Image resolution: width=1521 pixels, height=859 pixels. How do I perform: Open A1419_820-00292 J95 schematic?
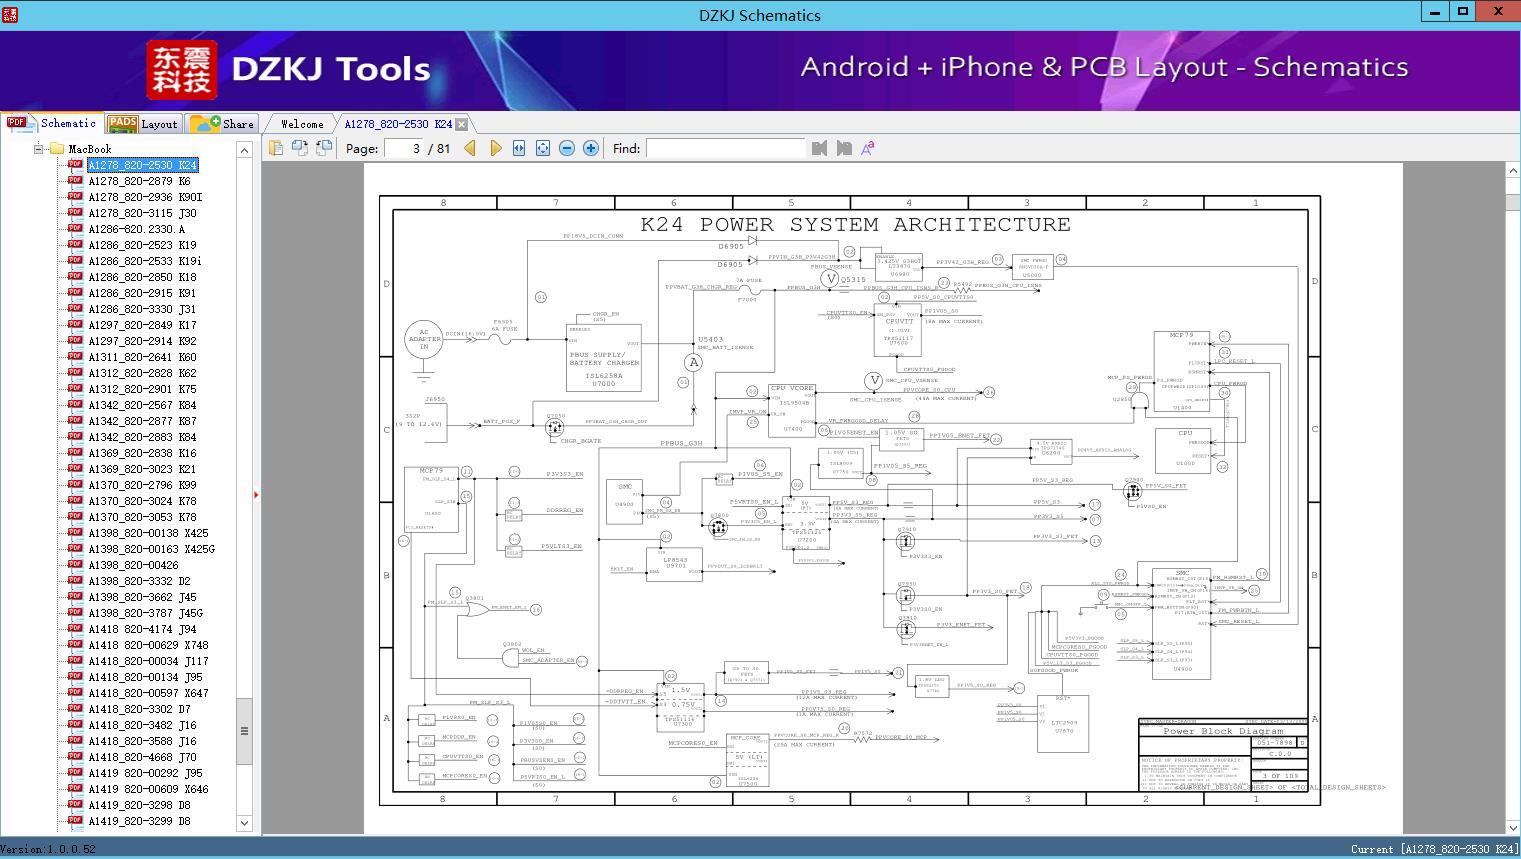click(x=145, y=773)
